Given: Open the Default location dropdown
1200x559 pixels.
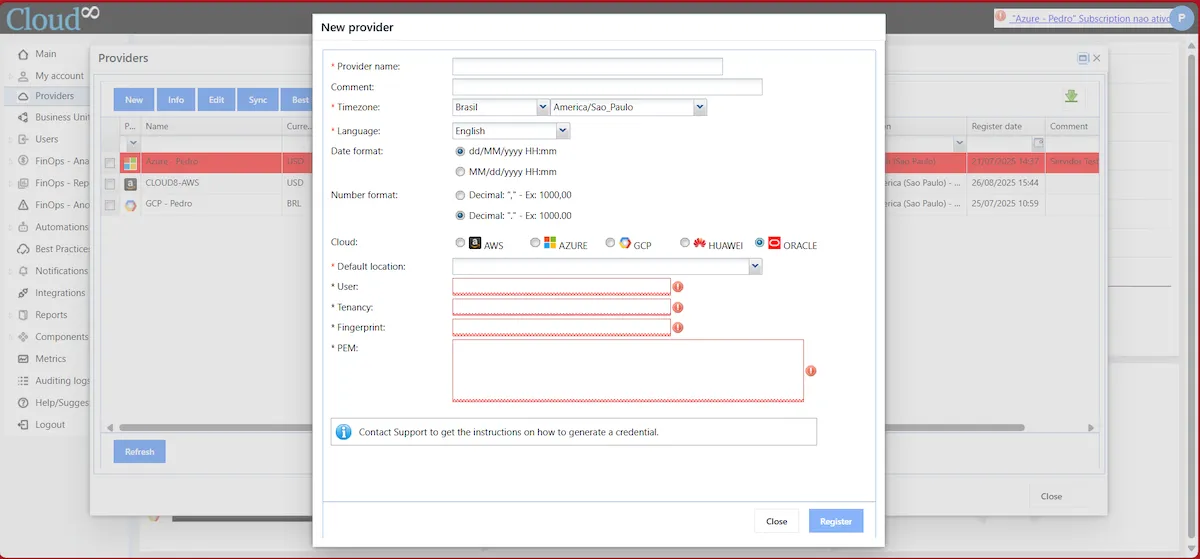Looking at the screenshot, I should coord(756,266).
